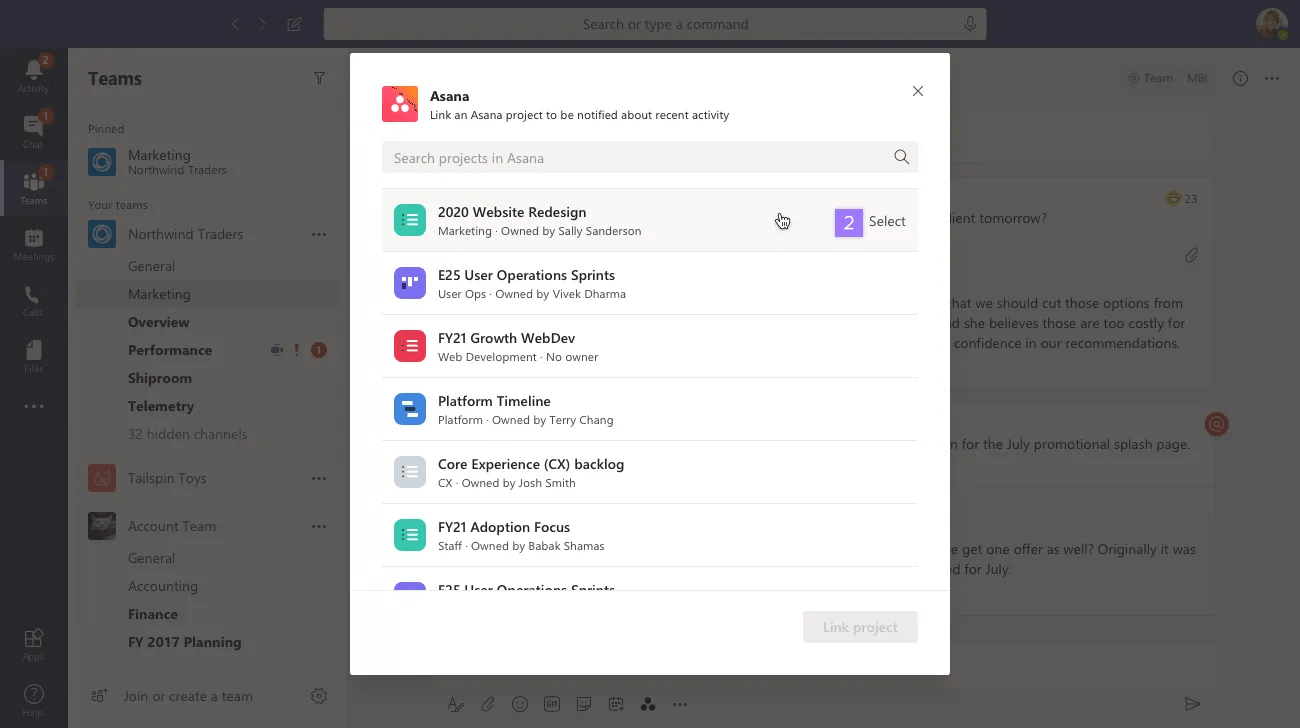The width and height of the screenshot is (1300, 728).
Task: Open more options for Tailspin Toys
Action: point(319,478)
